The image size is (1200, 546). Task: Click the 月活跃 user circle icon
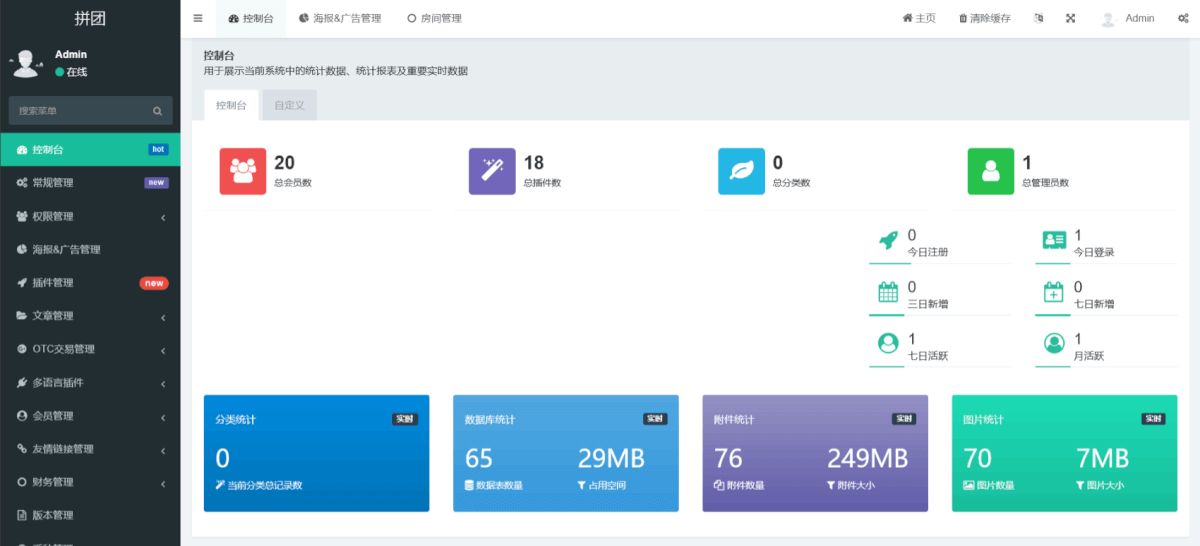(1054, 343)
